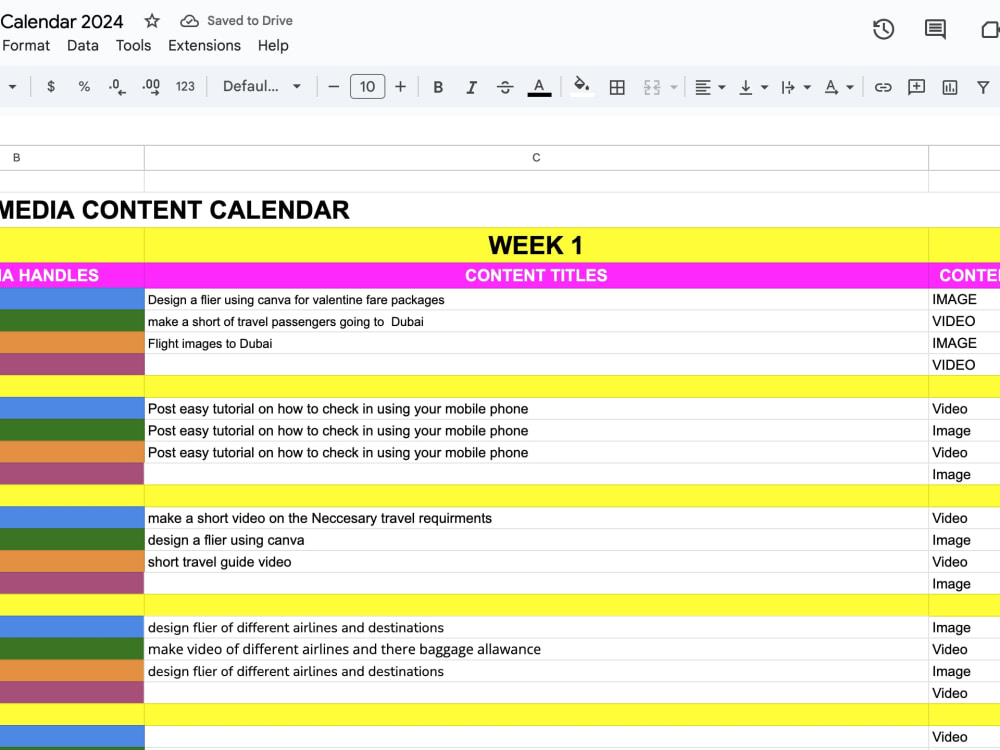
Task: Select 'make a short of travel passengers' cell
Action: pos(536,321)
